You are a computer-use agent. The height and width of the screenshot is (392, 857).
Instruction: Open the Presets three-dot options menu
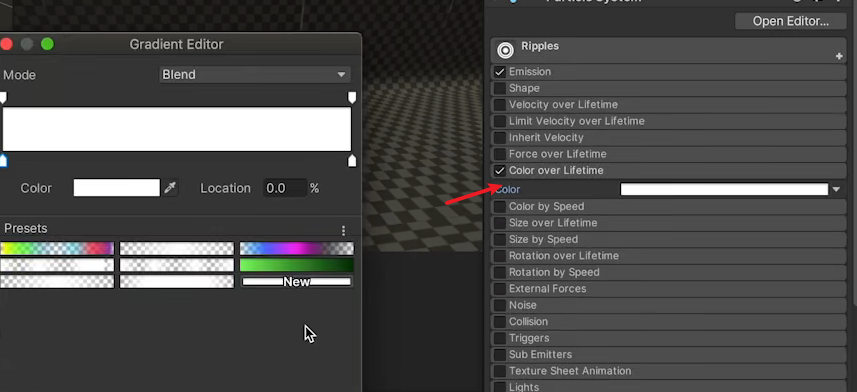[x=343, y=230]
